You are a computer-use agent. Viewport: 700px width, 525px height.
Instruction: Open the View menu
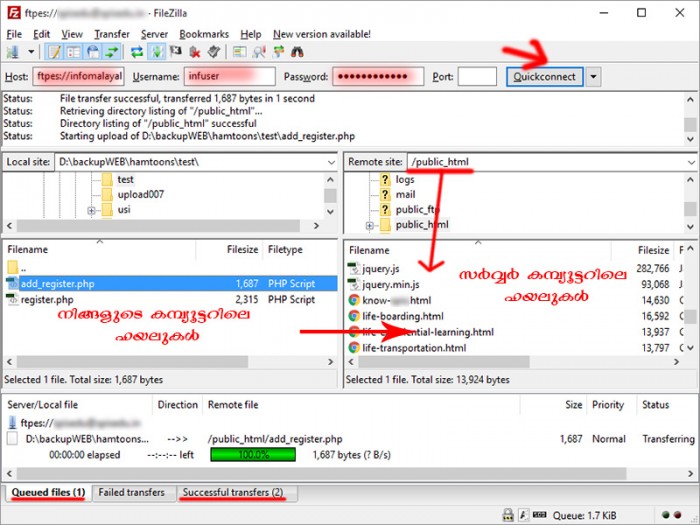[x=71, y=34]
